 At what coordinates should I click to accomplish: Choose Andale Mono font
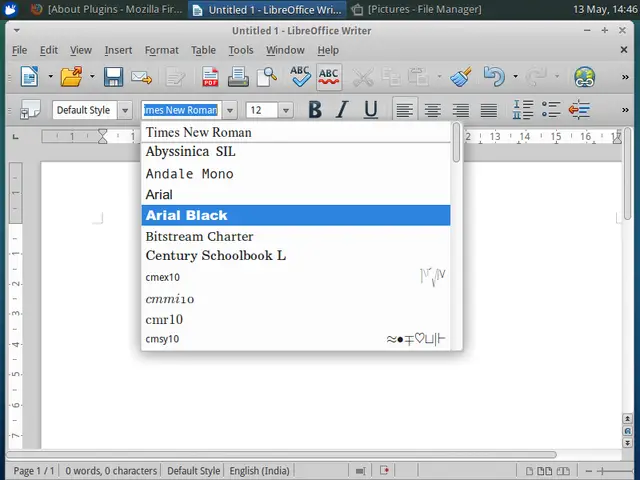[296, 173]
